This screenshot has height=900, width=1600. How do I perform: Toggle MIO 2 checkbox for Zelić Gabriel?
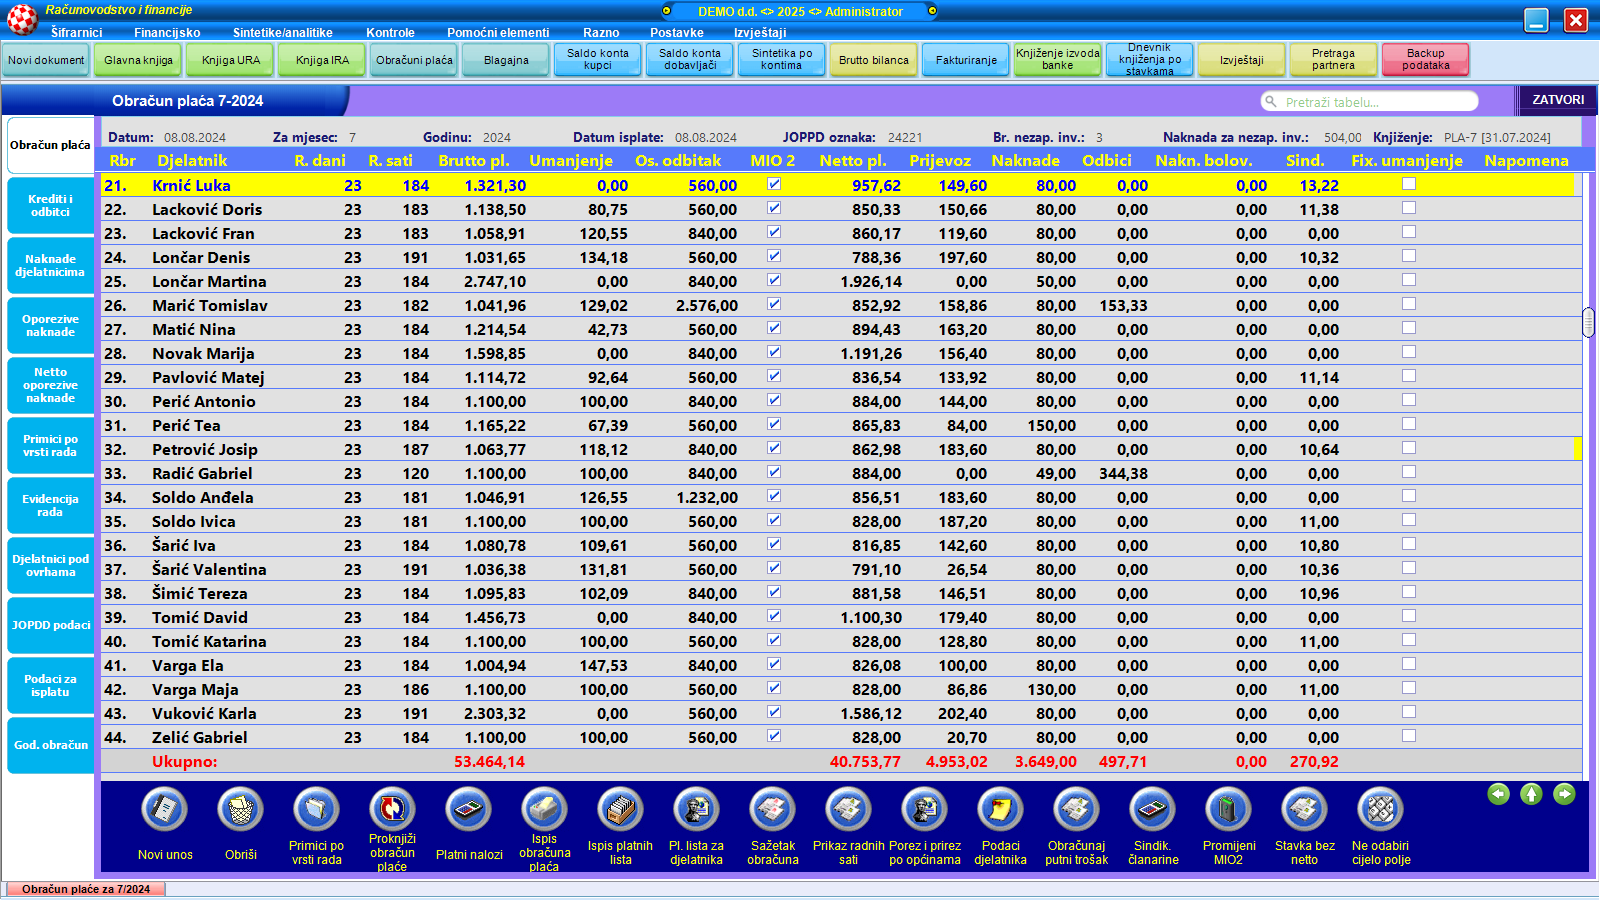(x=774, y=736)
